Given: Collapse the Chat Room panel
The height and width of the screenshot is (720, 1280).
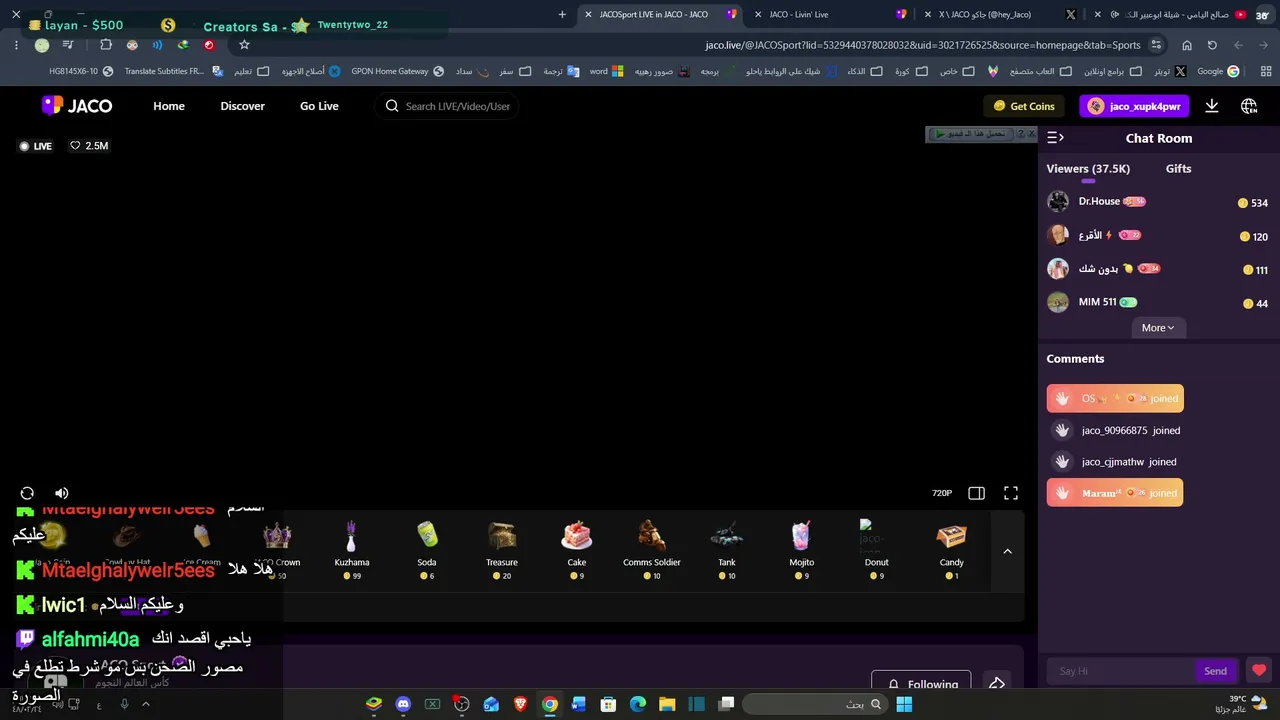Looking at the screenshot, I should click(1055, 138).
